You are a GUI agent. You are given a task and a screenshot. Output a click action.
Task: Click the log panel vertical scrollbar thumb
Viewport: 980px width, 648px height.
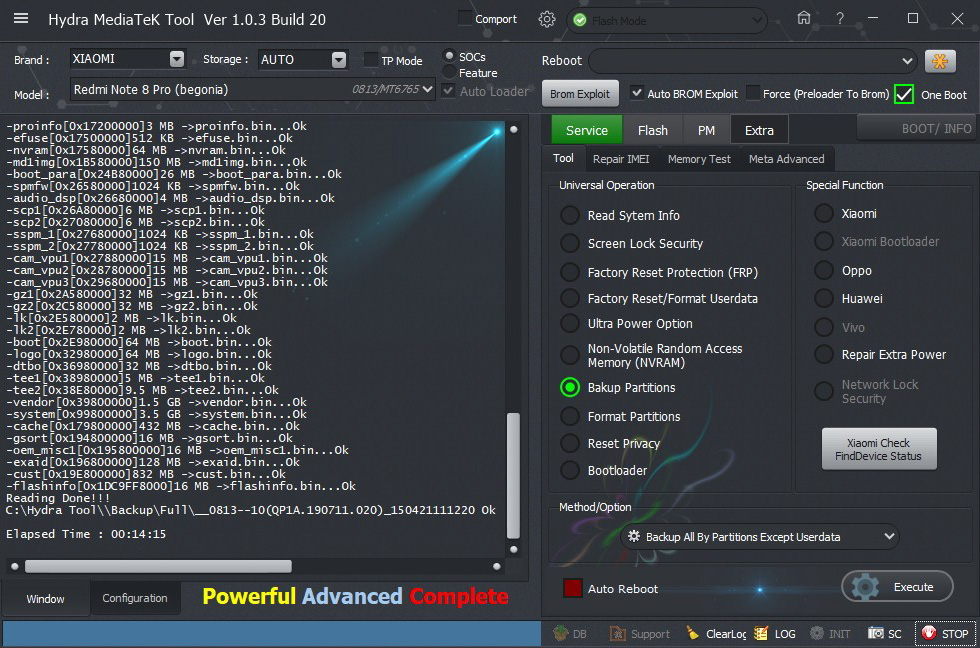513,475
